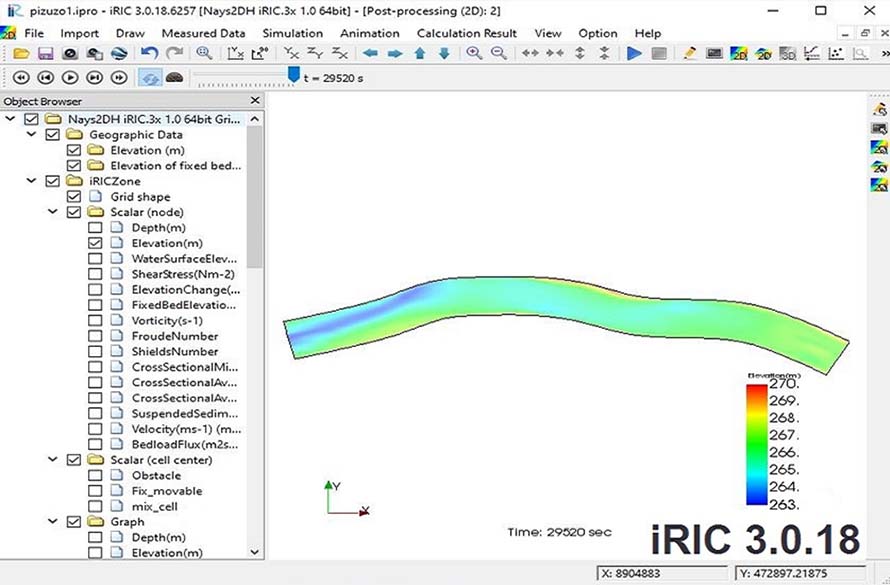890x585 pixels.
Task: Click the Save project disk icon
Action: (45, 53)
